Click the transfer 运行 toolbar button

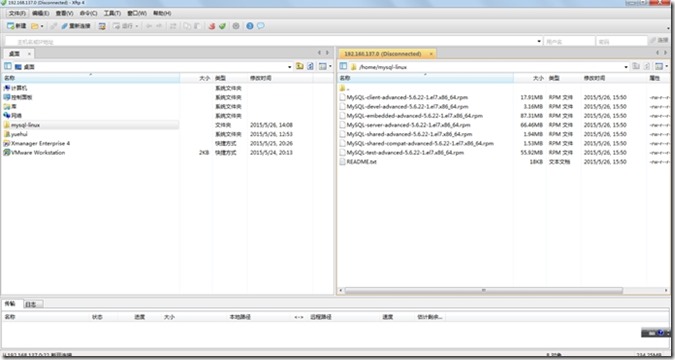pos(123,26)
